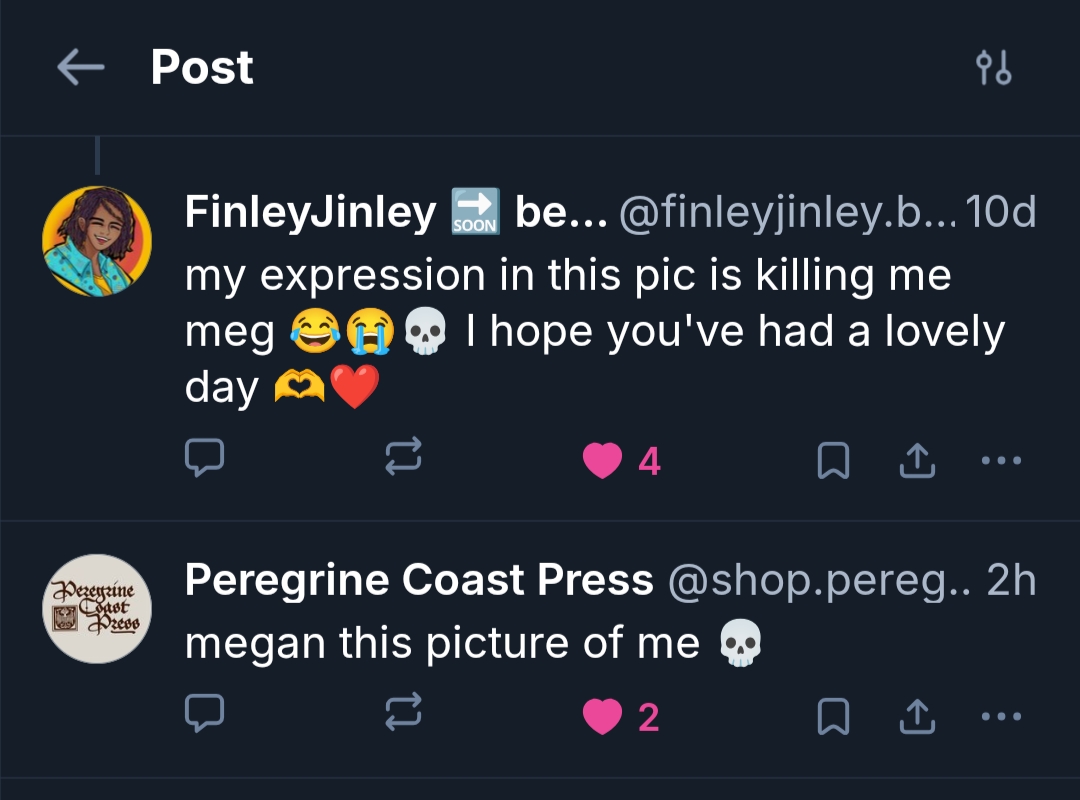Repost Peregrine Coast Press post
The height and width of the screenshot is (800, 1080).
(404, 716)
